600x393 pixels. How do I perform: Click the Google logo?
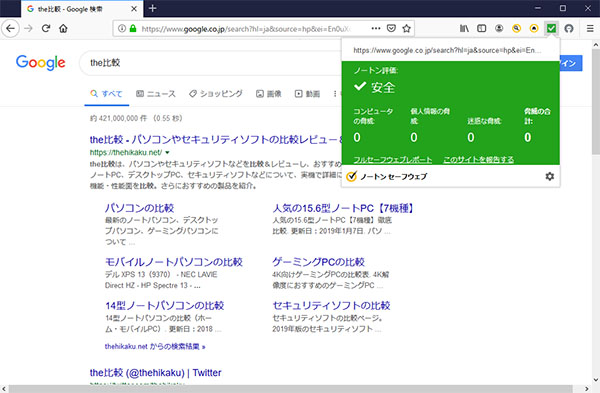[41, 63]
